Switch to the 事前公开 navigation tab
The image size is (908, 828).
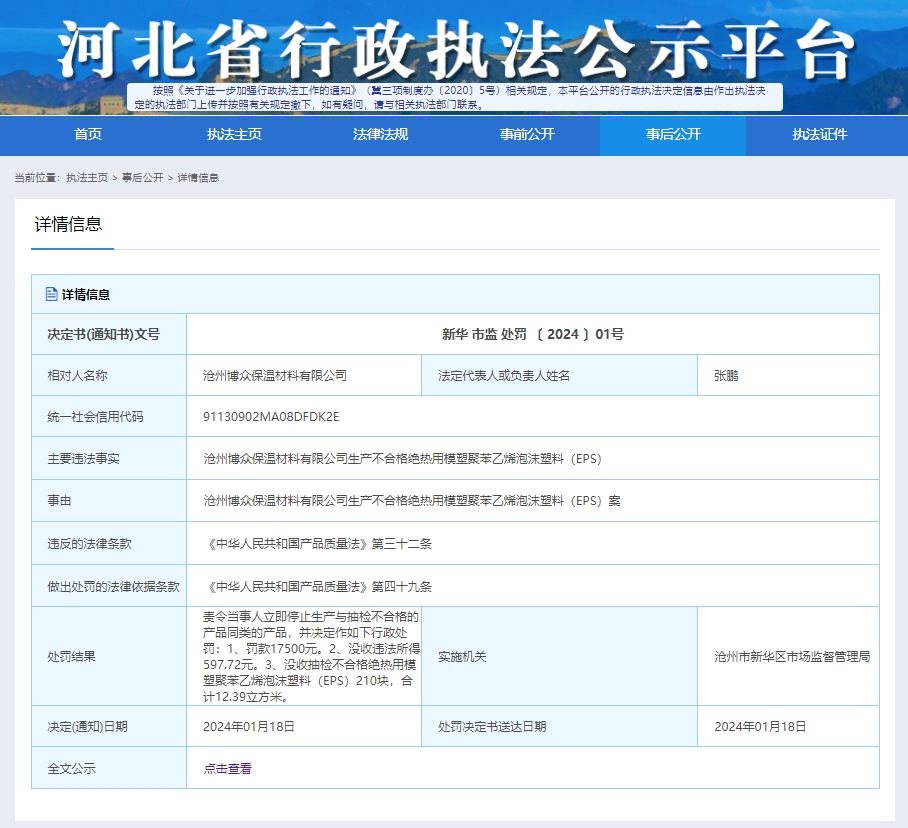(x=527, y=135)
